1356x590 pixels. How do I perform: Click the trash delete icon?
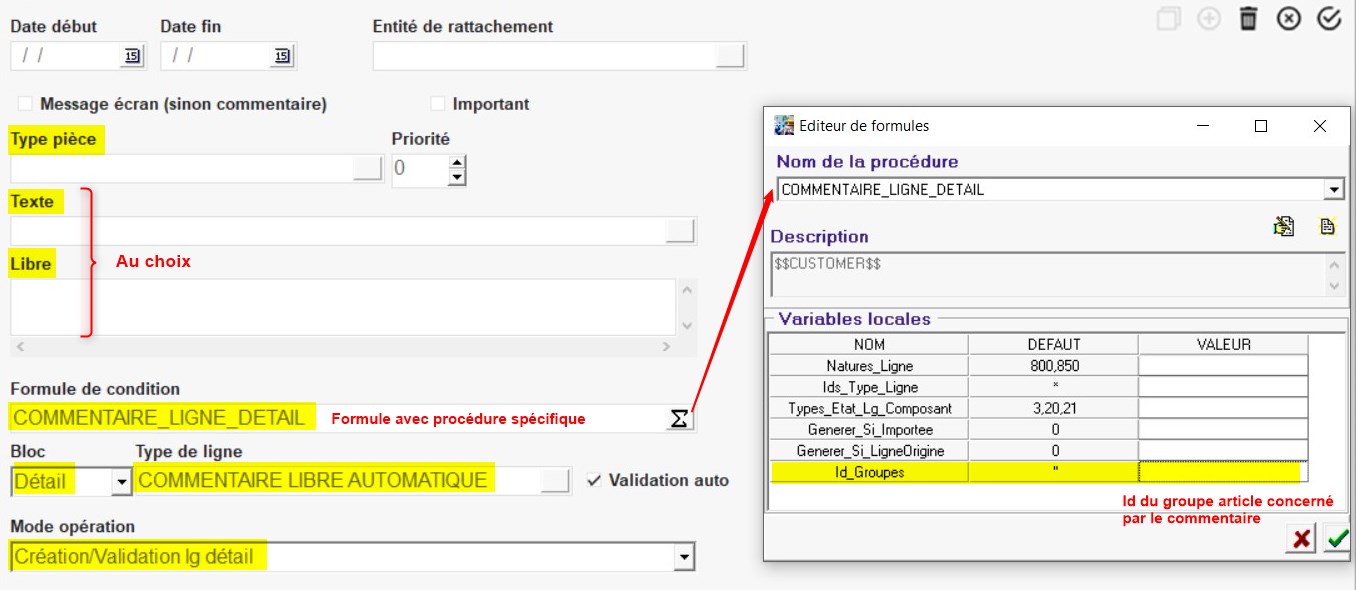click(x=1248, y=19)
